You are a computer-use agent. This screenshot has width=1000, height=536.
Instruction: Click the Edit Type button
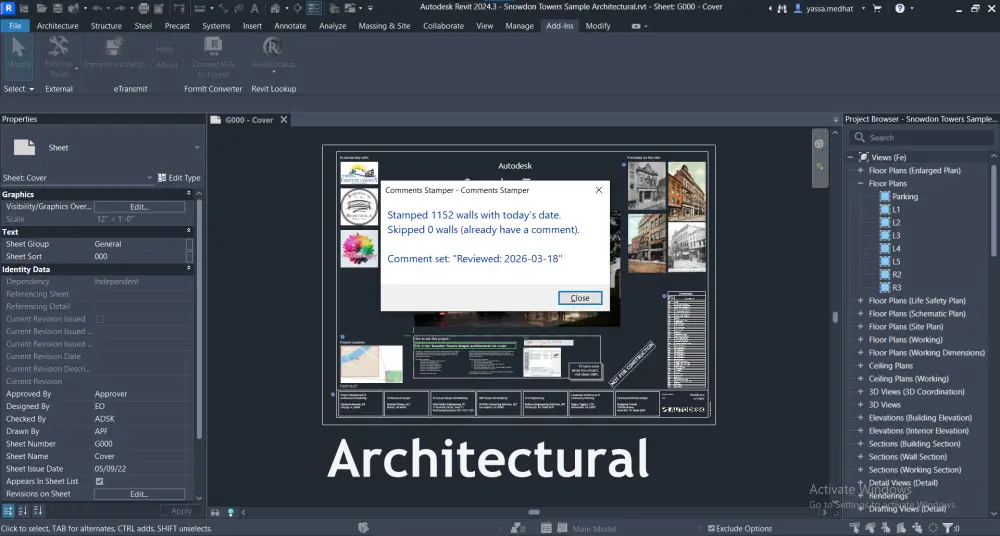coord(179,177)
